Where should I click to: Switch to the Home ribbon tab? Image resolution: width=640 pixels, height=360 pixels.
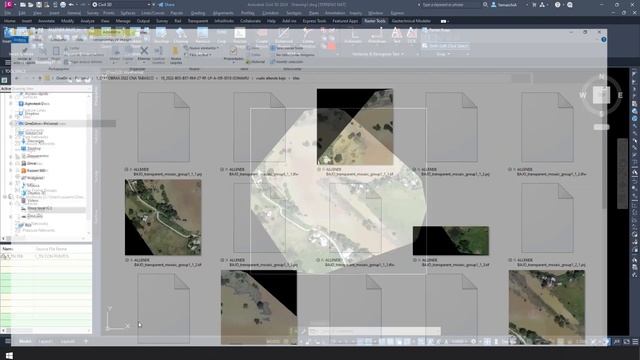click(x=10, y=21)
